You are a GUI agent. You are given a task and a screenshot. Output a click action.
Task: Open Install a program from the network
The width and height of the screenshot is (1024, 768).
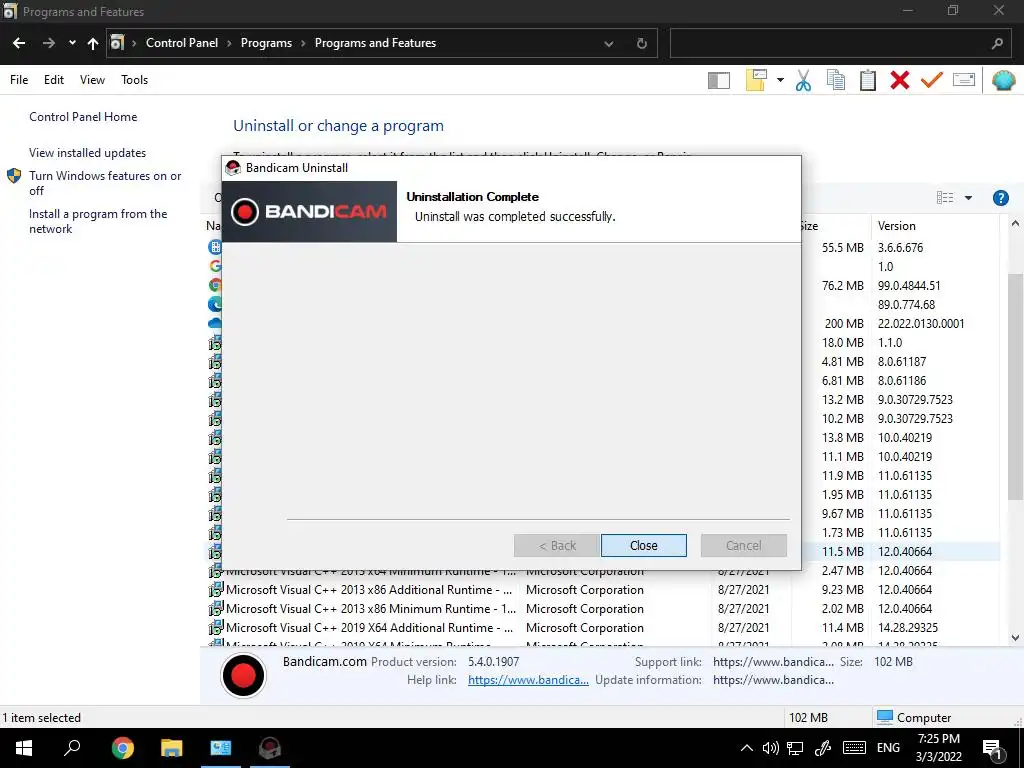click(x=98, y=221)
